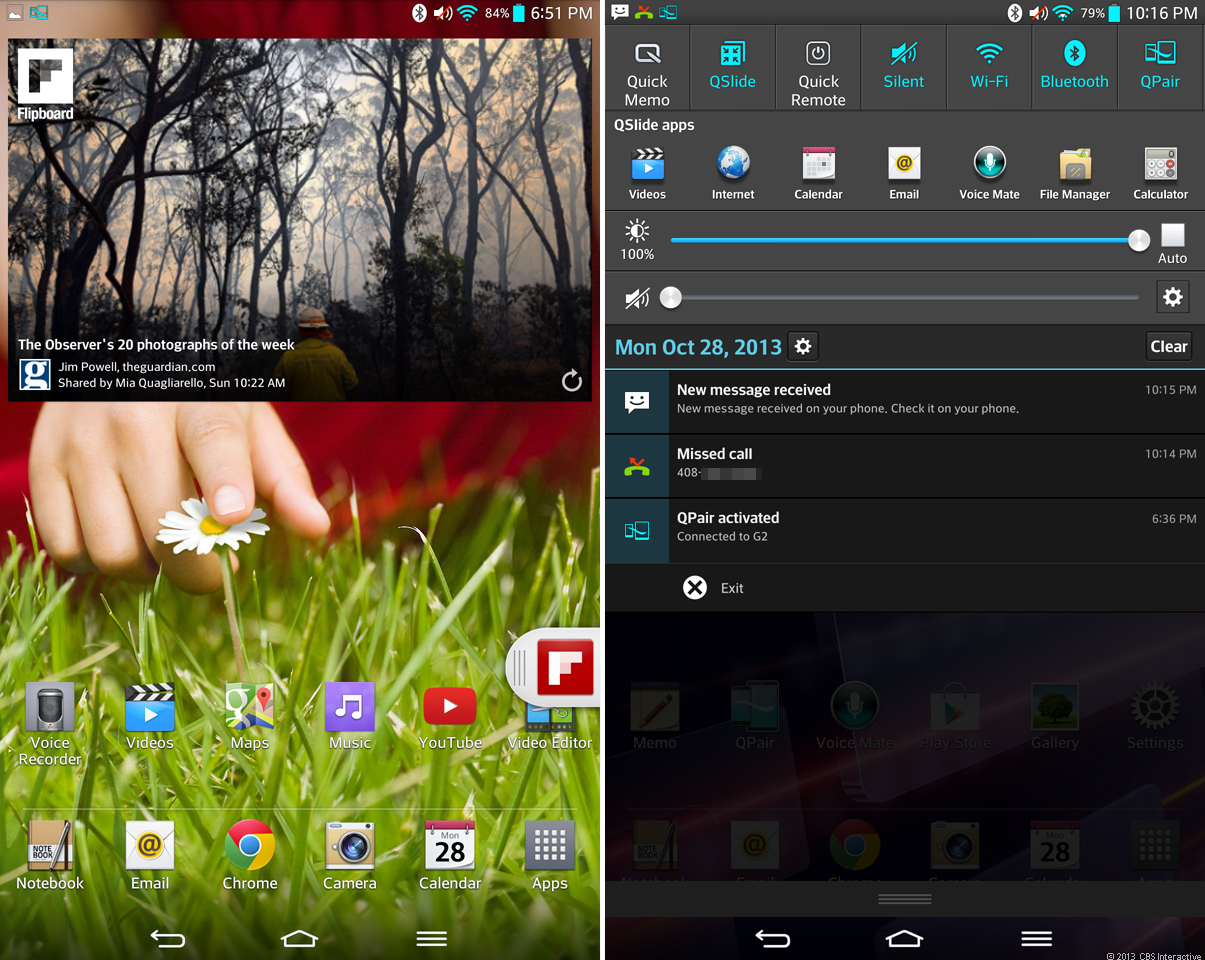Open Internet in QSlide apps
Viewport: 1205px width, 960px height.
(x=733, y=173)
